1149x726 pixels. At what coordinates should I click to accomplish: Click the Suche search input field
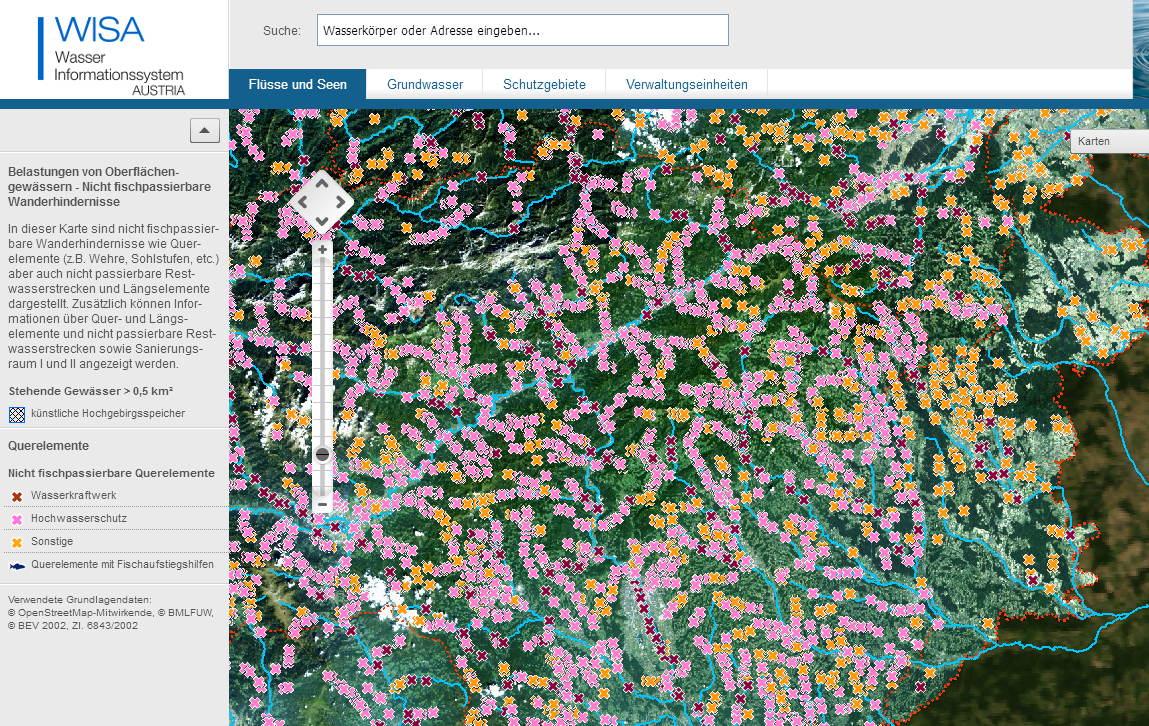[522, 30]
